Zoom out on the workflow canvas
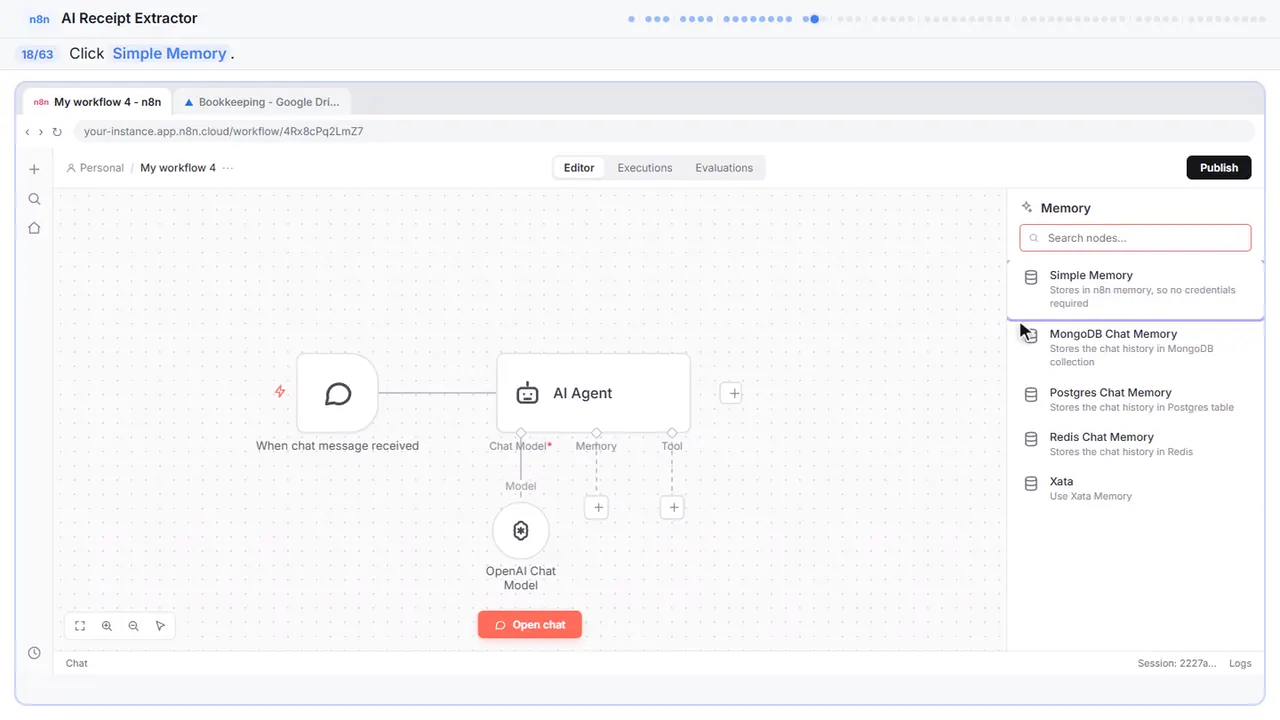Viewport: 1280px width, 720px height. pyautogui.click(x=134, y=626)
